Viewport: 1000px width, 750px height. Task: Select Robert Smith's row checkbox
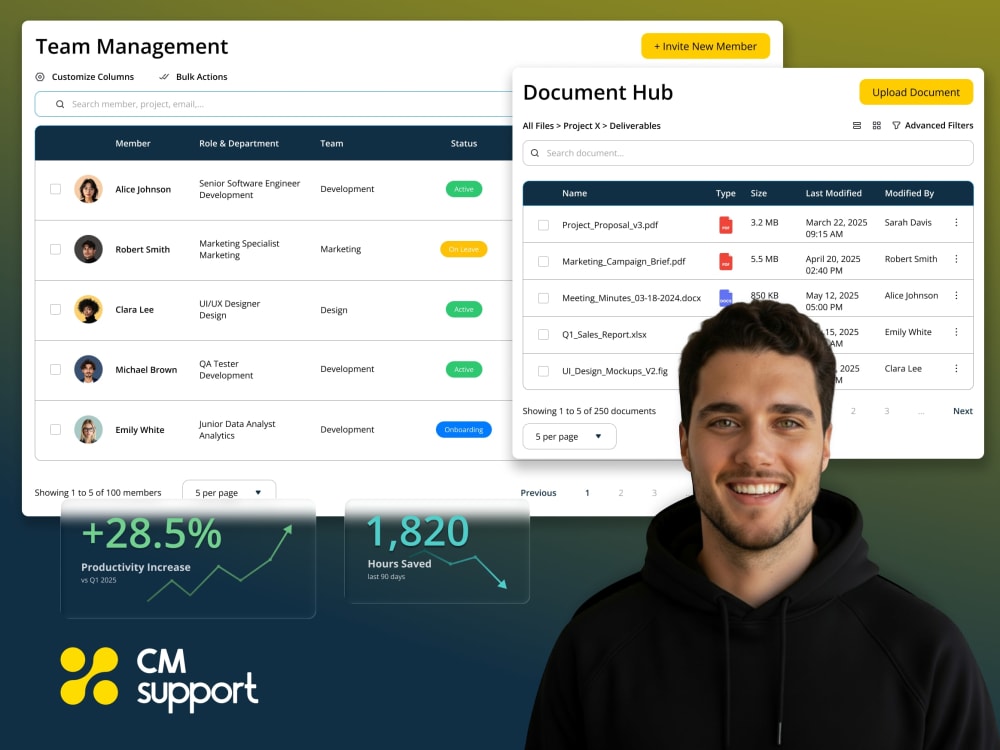pos(55,249)
